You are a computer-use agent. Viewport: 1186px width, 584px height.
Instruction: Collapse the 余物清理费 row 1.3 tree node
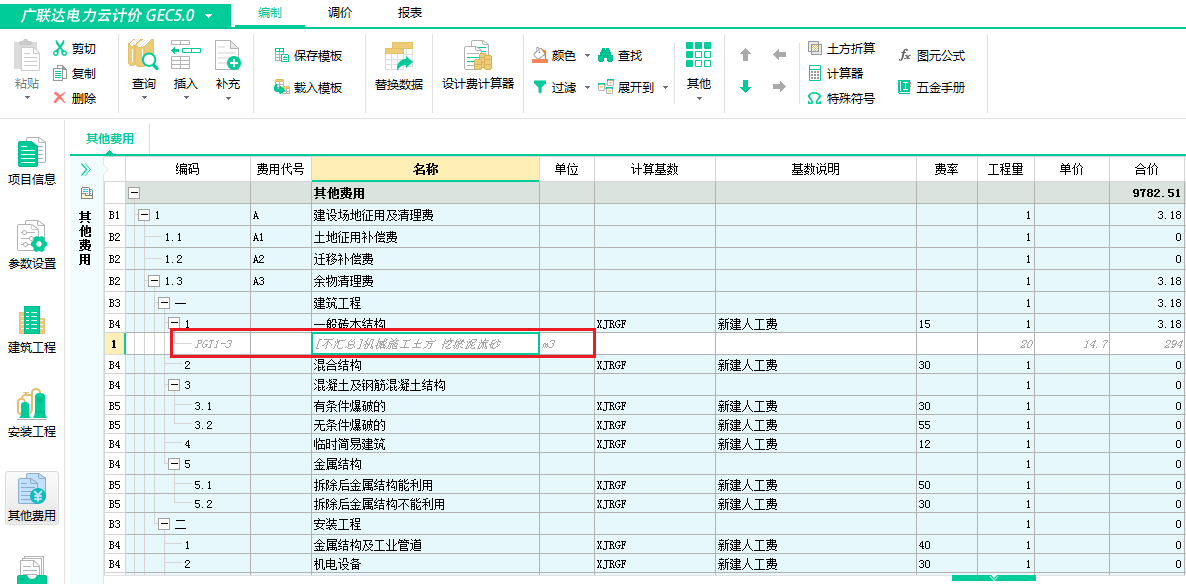point(154,281)
